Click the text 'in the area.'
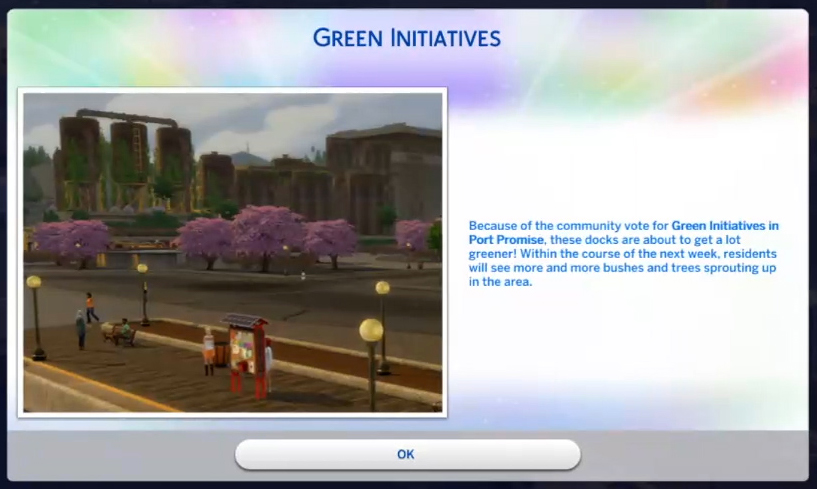The image size is (817, 489). 500,282
